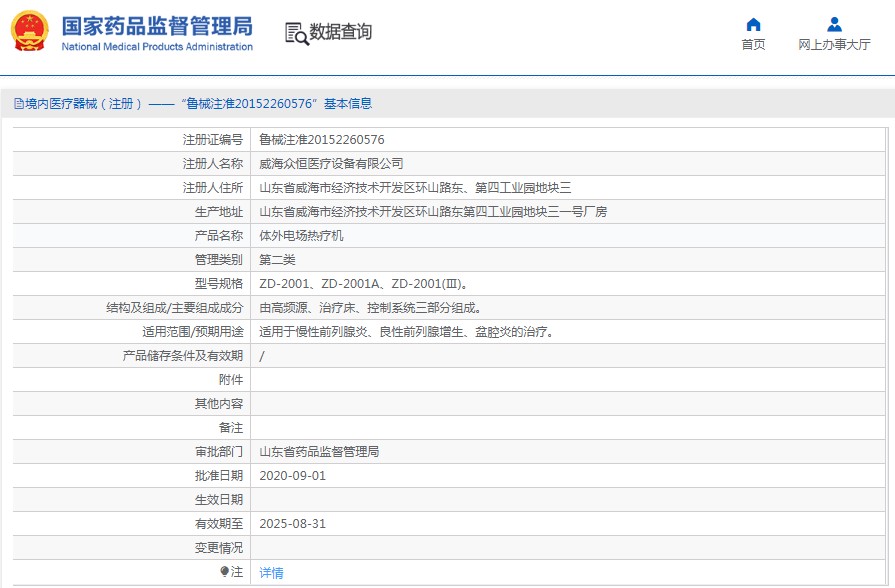Click the 型号规格 row label
895x588 pixels.
[219, 284]
